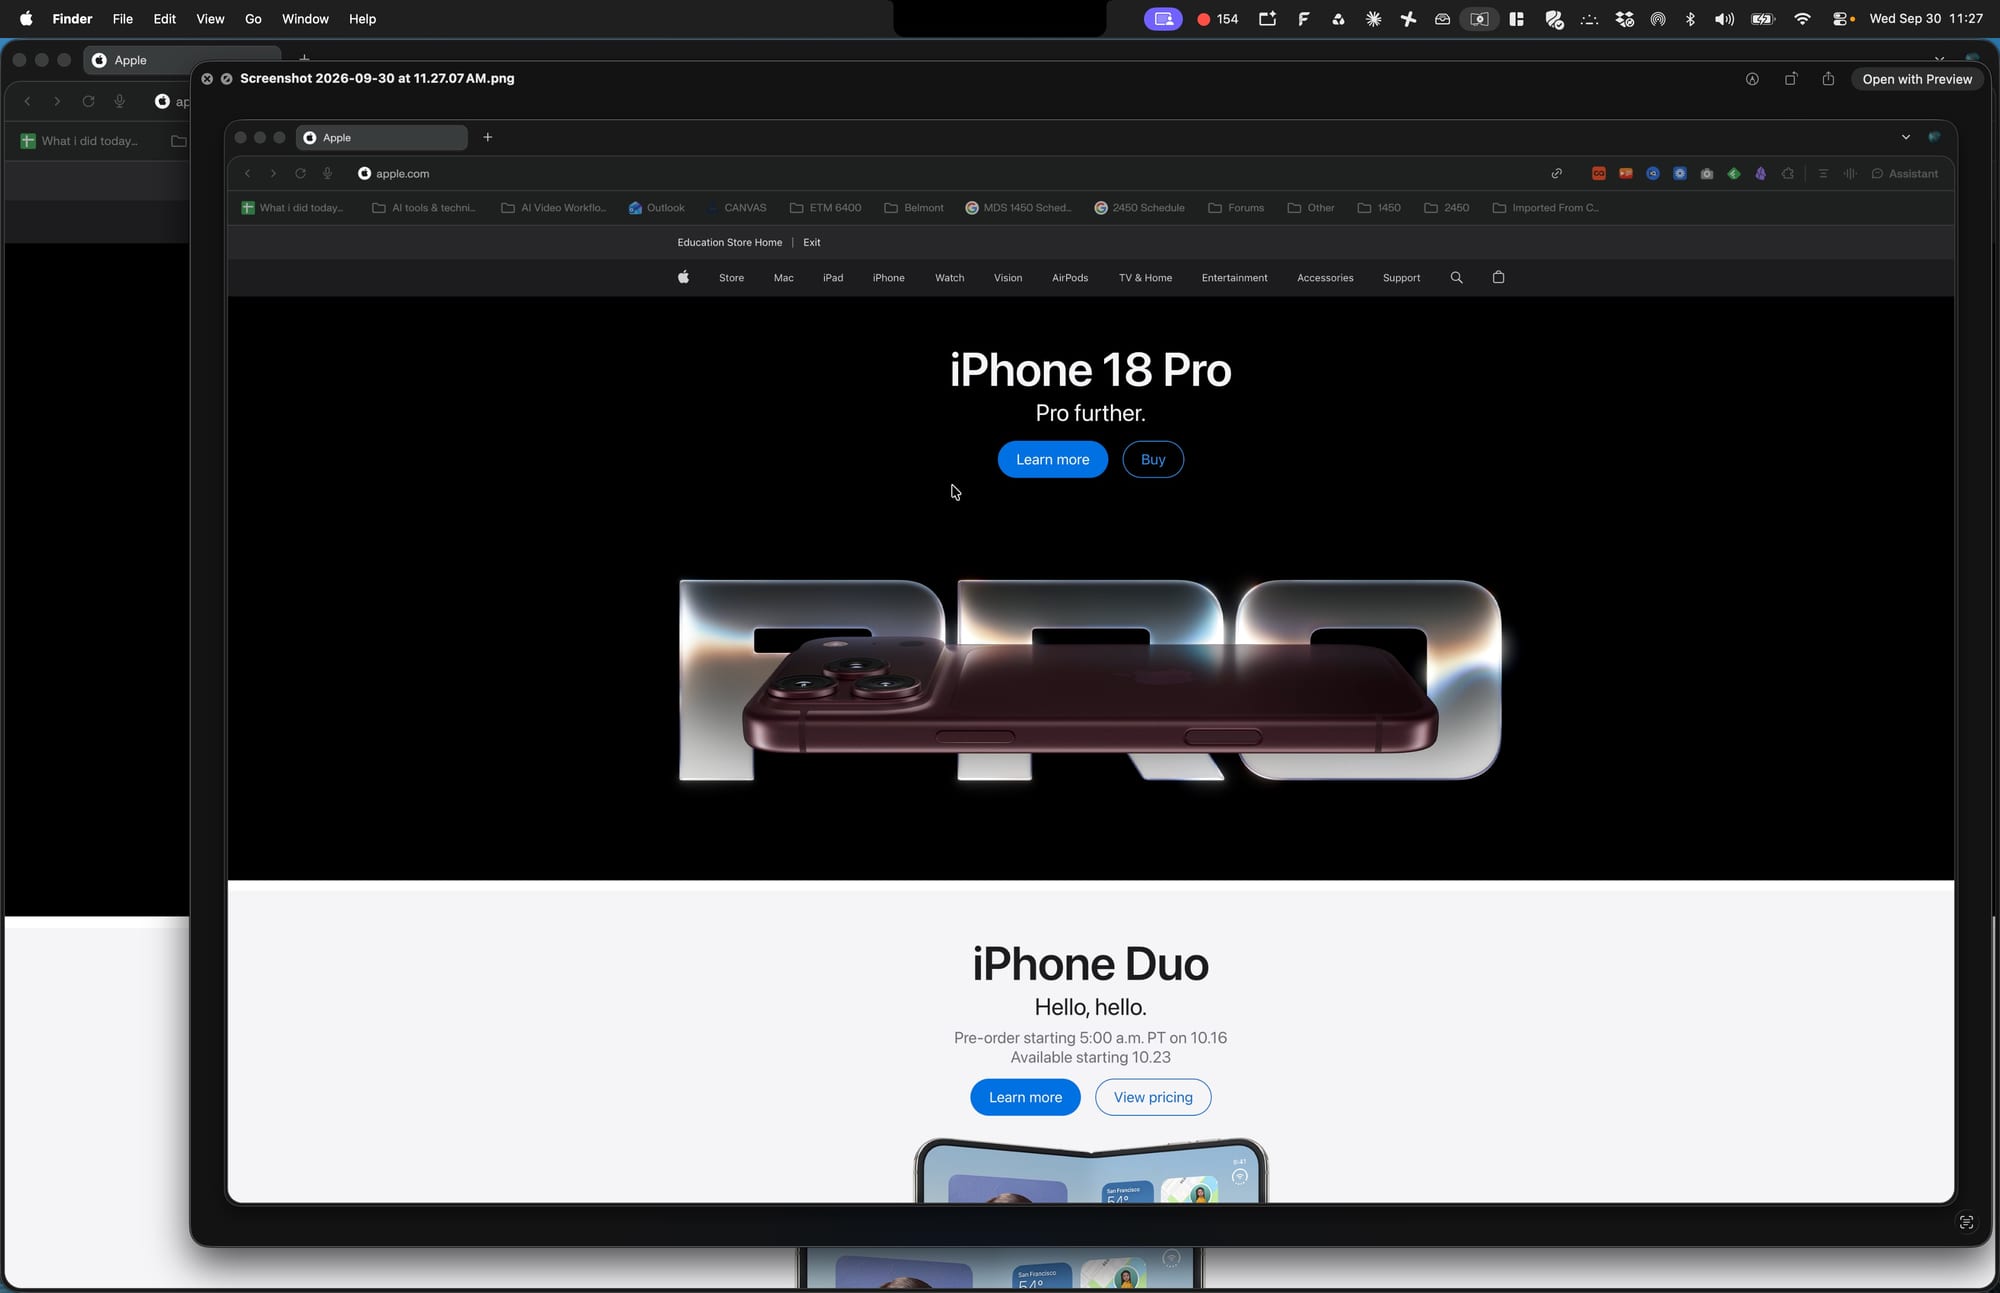Expand the tab list chevron in previewed browser
The image size is (2000, 1293).
pyautogui.click(x=1906, y=137)
